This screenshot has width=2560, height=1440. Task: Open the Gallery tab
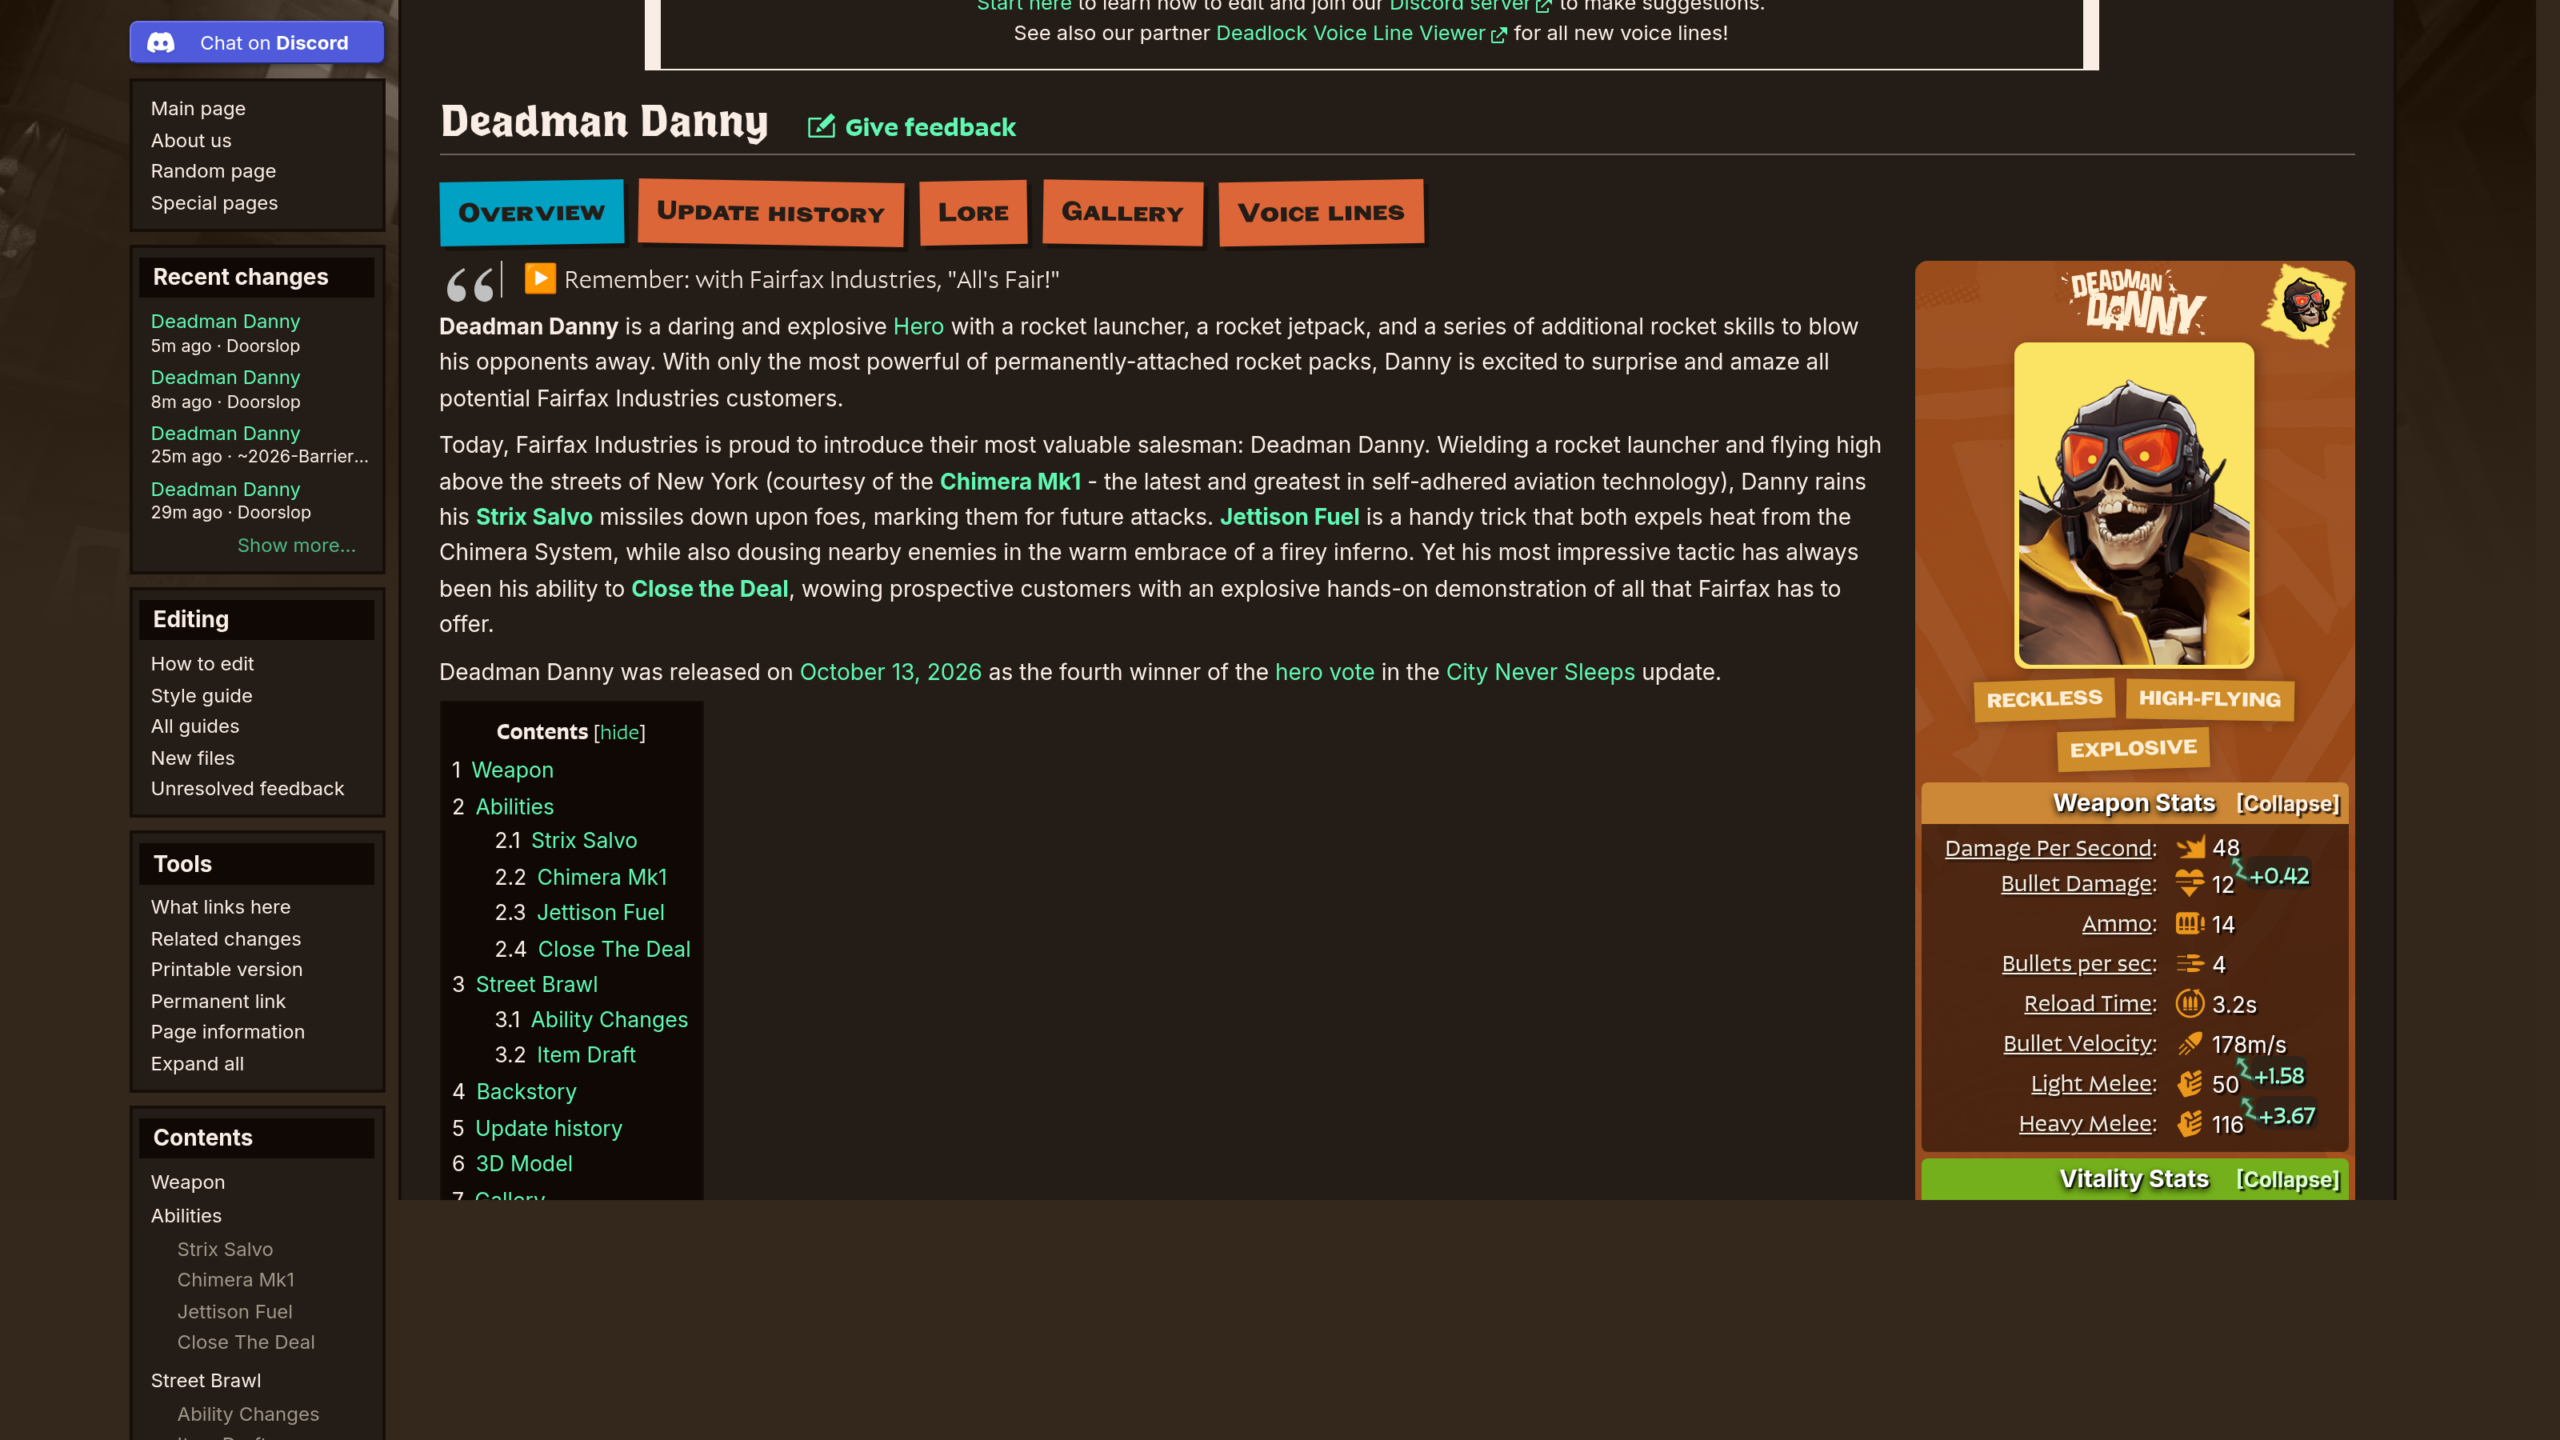(x=1122, y=213)
